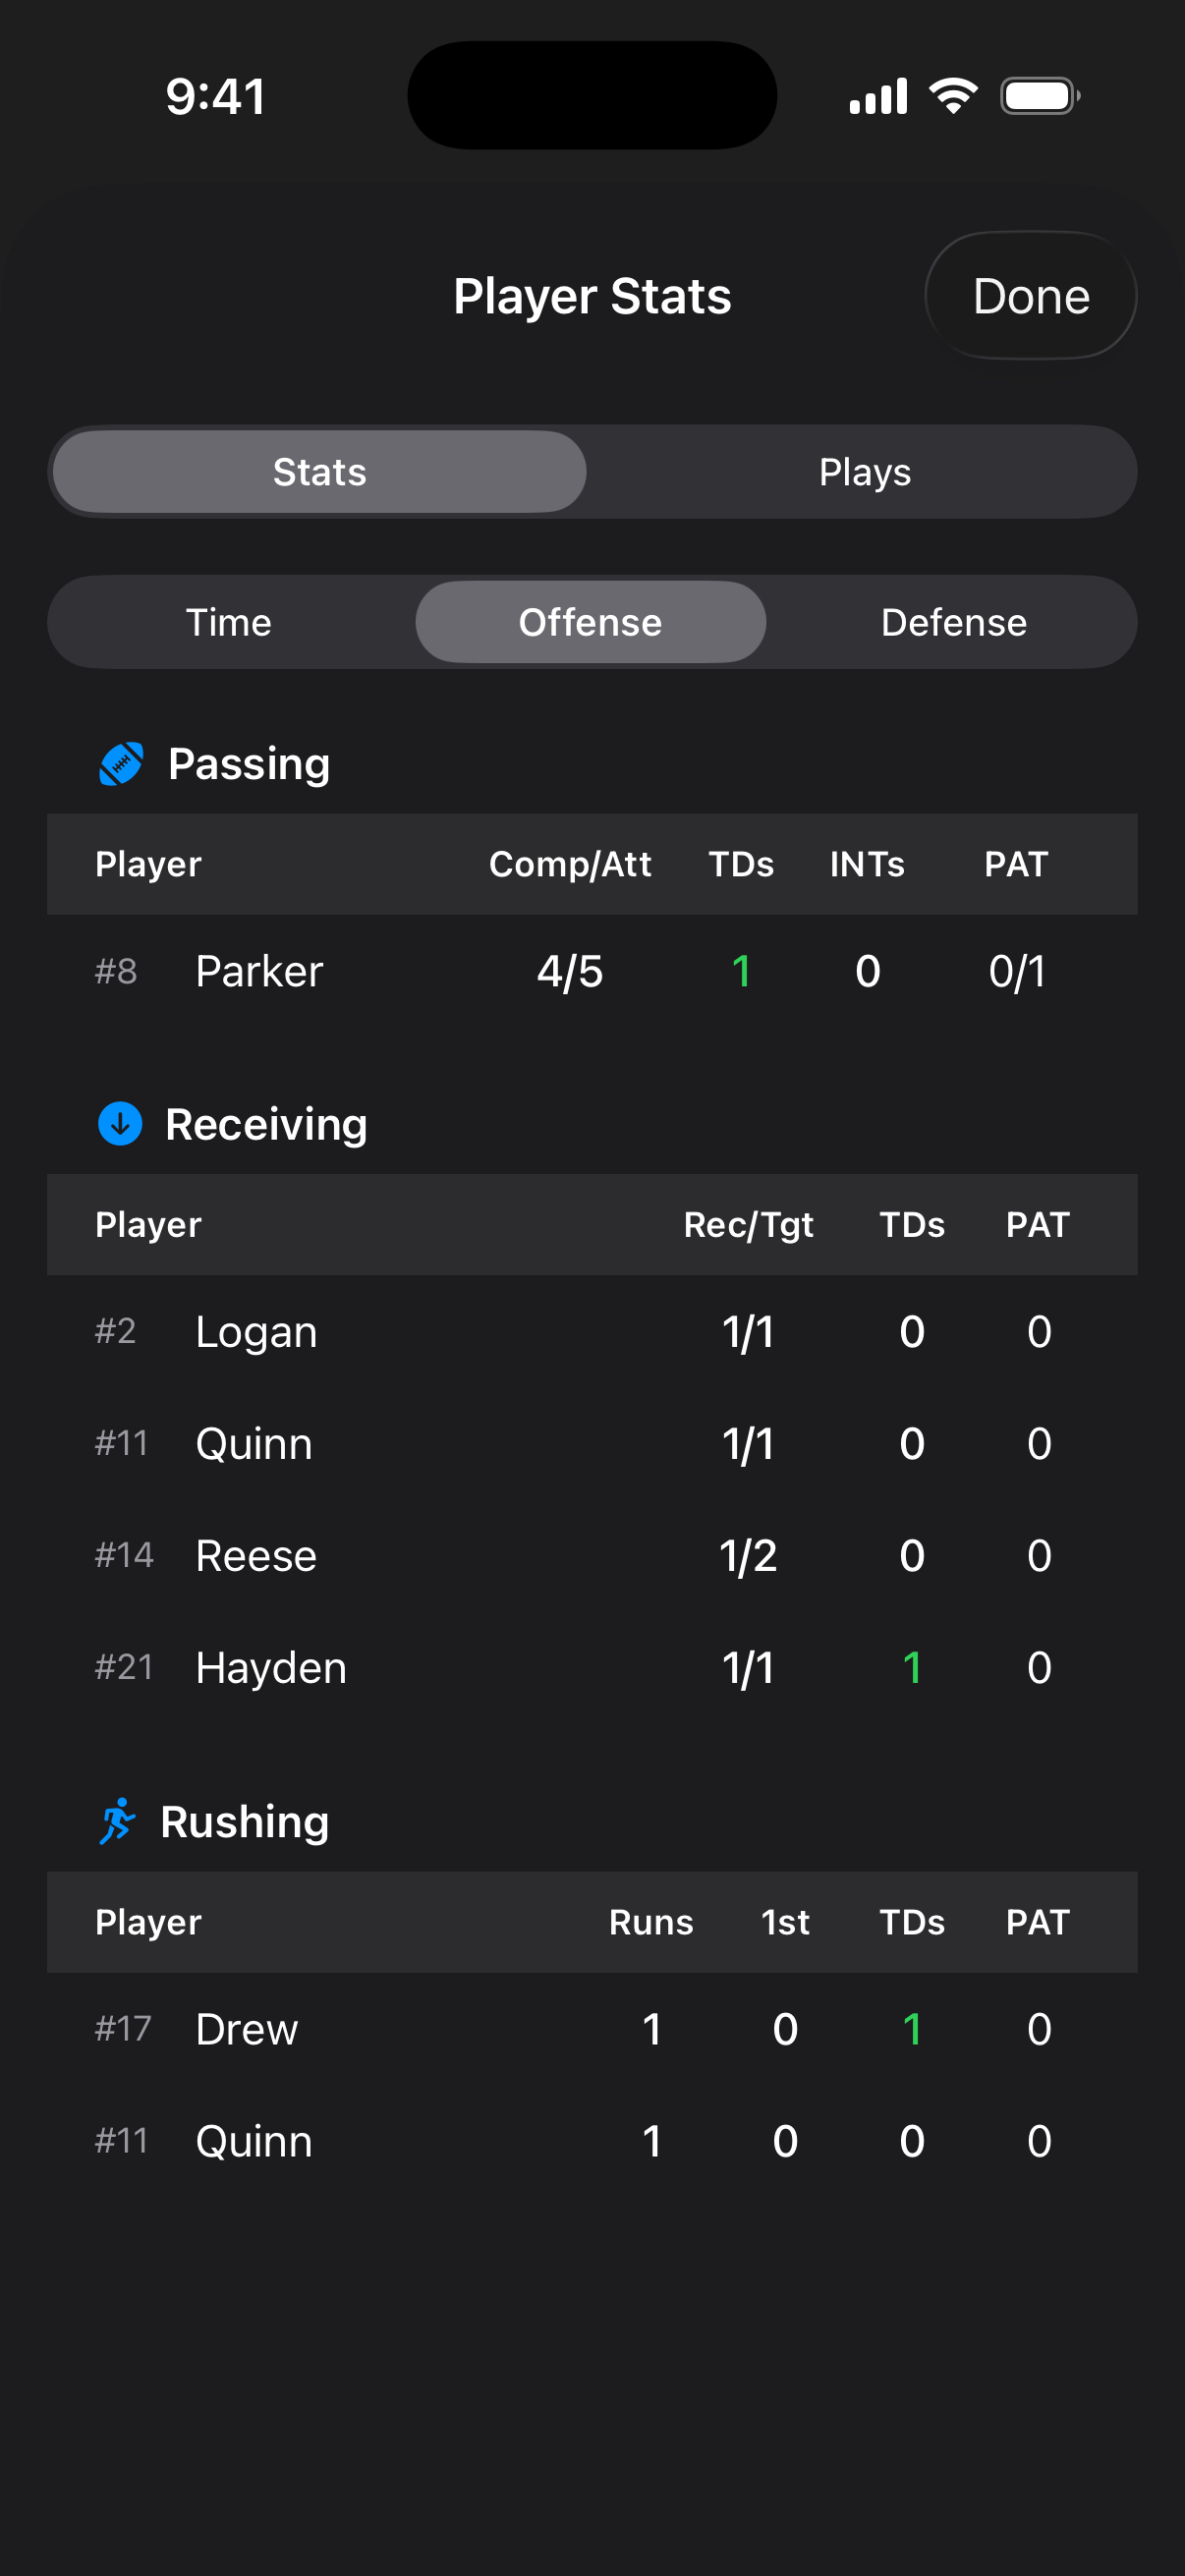This screenshot has width=1185, height=2576.
Task: Select the Stats tab
Action: click(x=319, y=471)
